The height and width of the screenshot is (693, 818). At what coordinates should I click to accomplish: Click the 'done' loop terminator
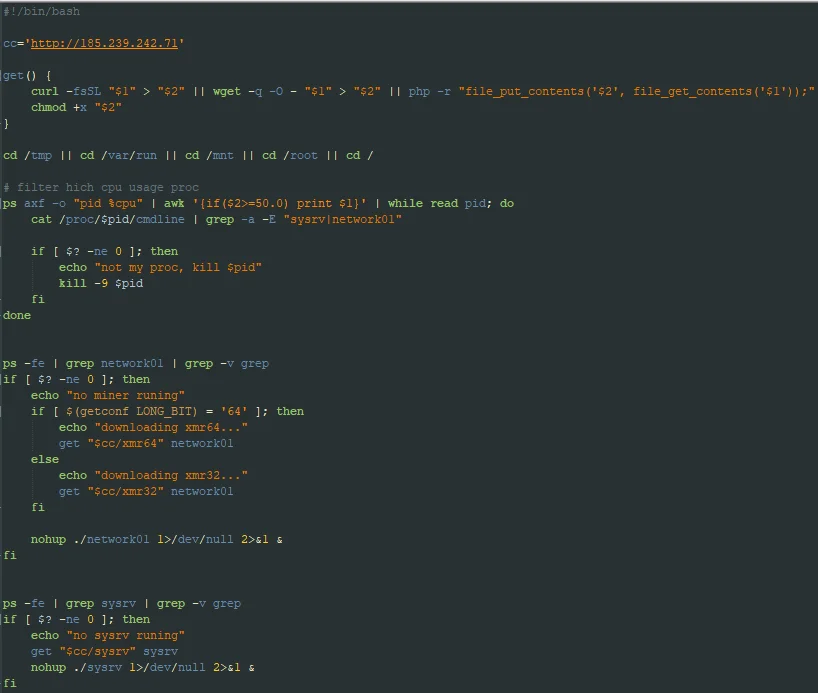(17, 316)
